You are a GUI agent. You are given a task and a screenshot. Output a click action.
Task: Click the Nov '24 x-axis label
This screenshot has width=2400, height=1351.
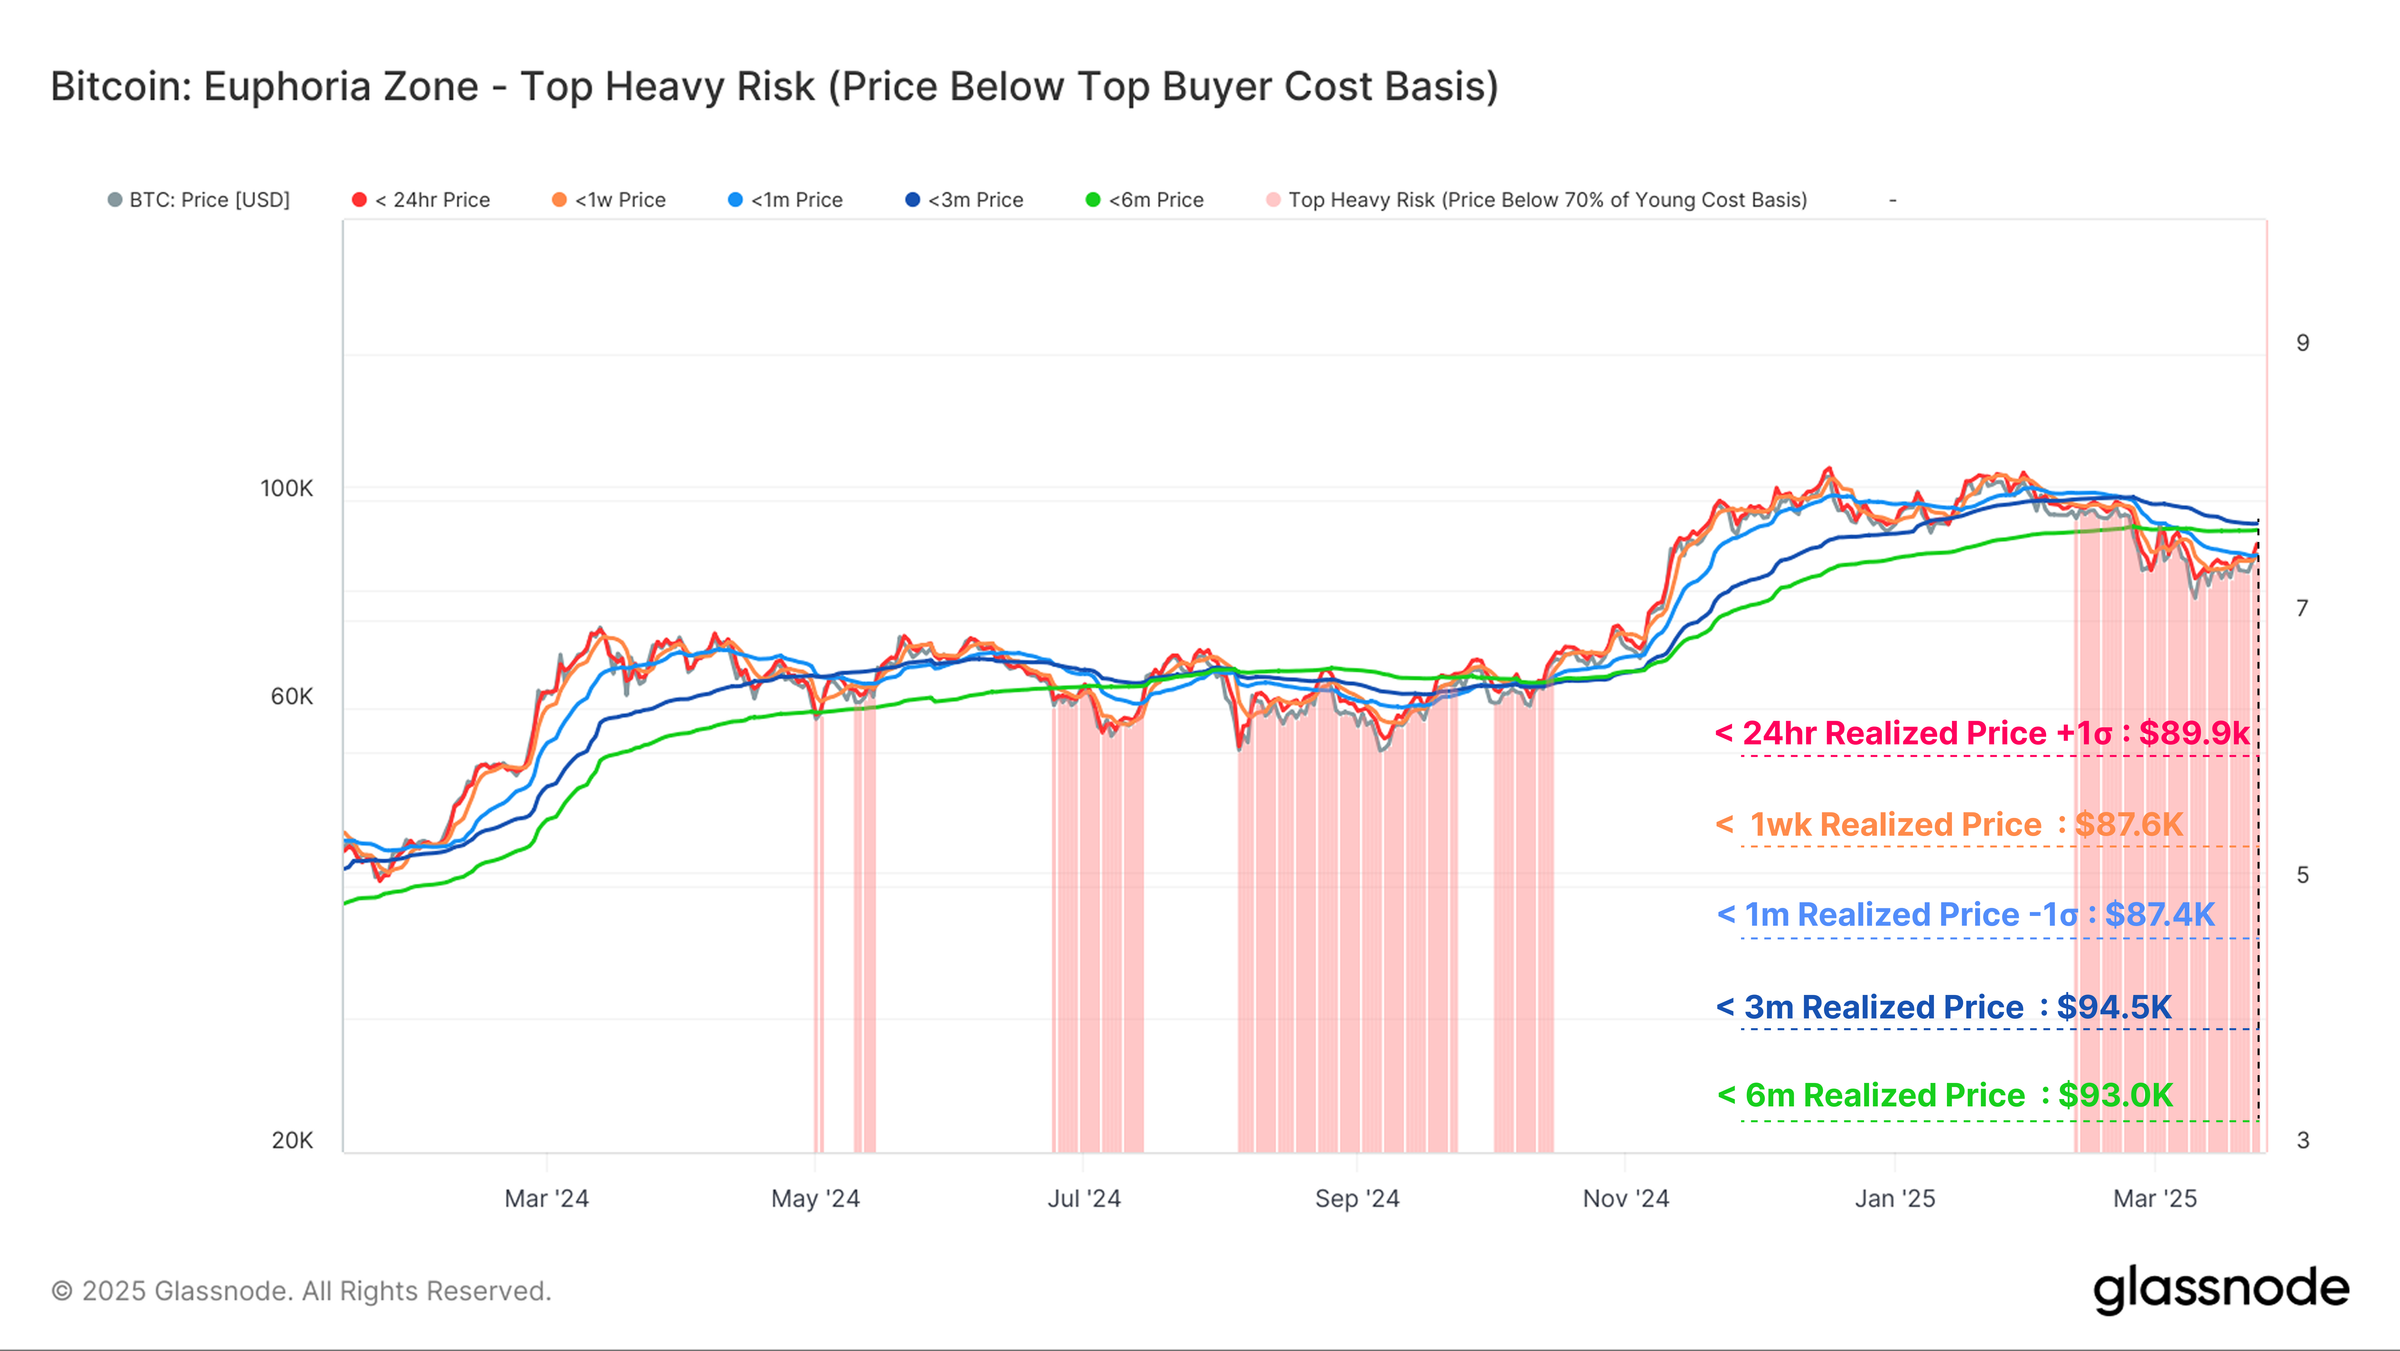tap(1626, 1198)
